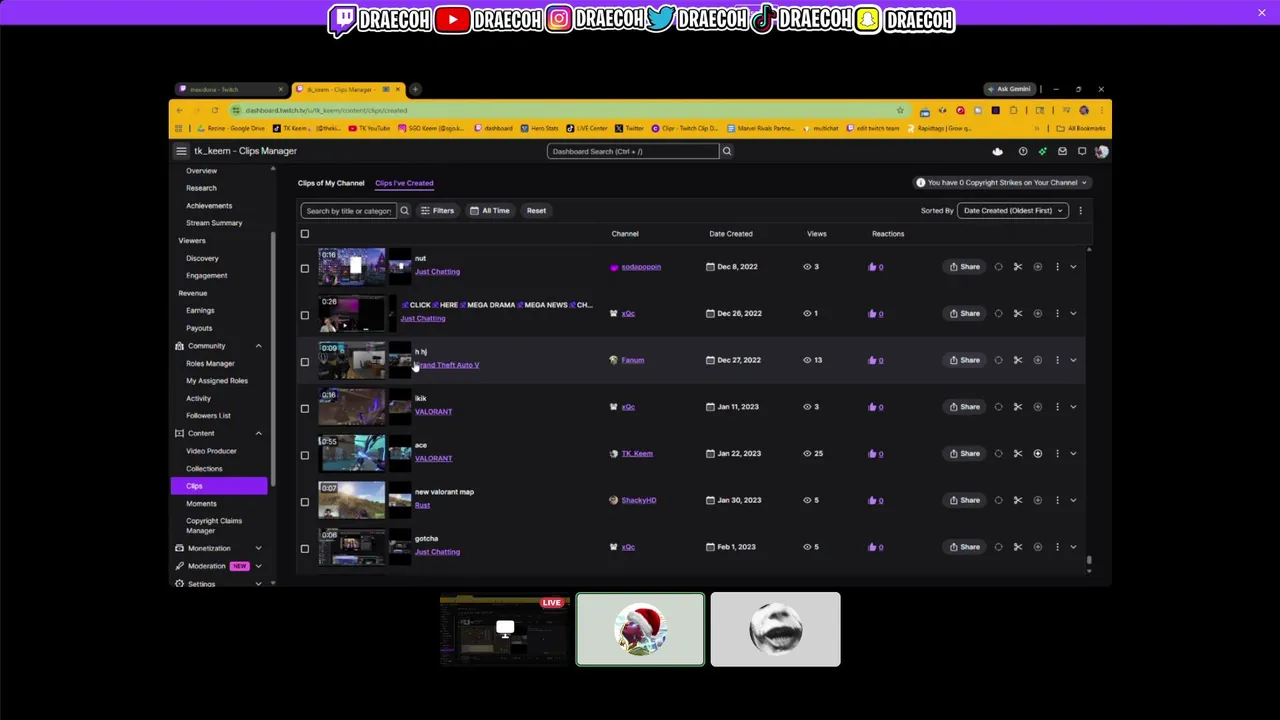Check the MEGA DRAMA clip checkbox
The image size is (1280, 720).
tap(305, 315)
